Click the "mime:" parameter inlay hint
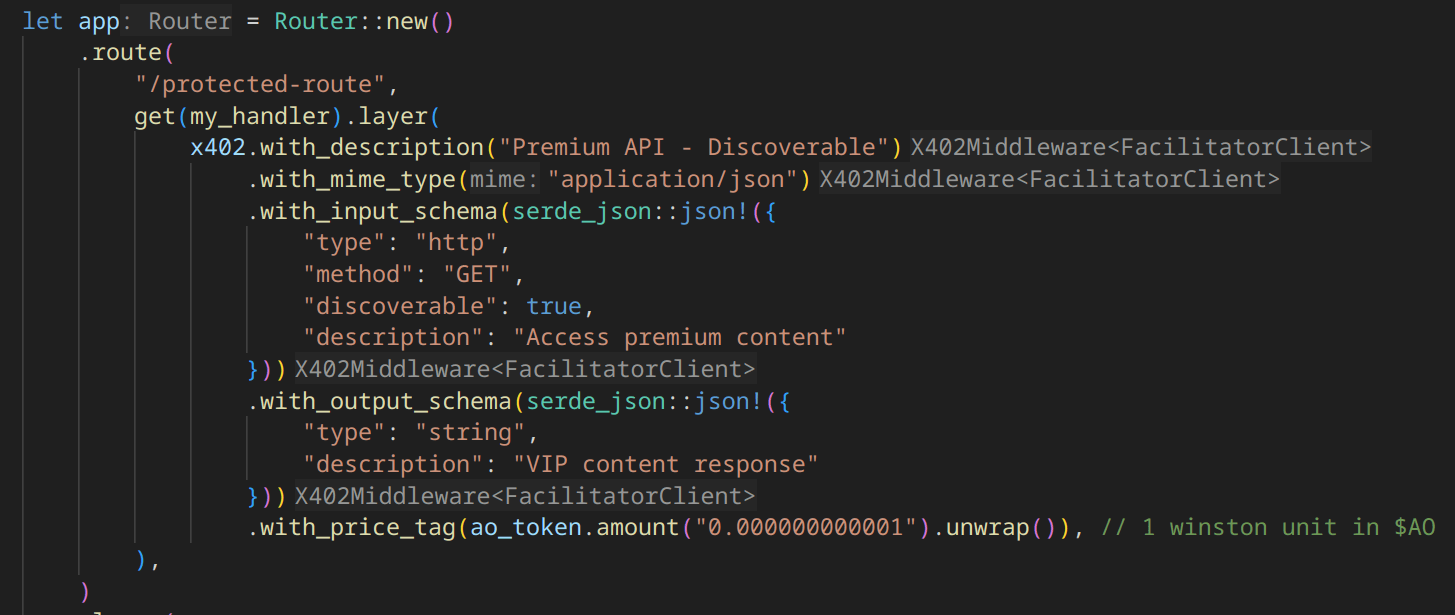1455x615 pixels. click(x=505, y=180)
